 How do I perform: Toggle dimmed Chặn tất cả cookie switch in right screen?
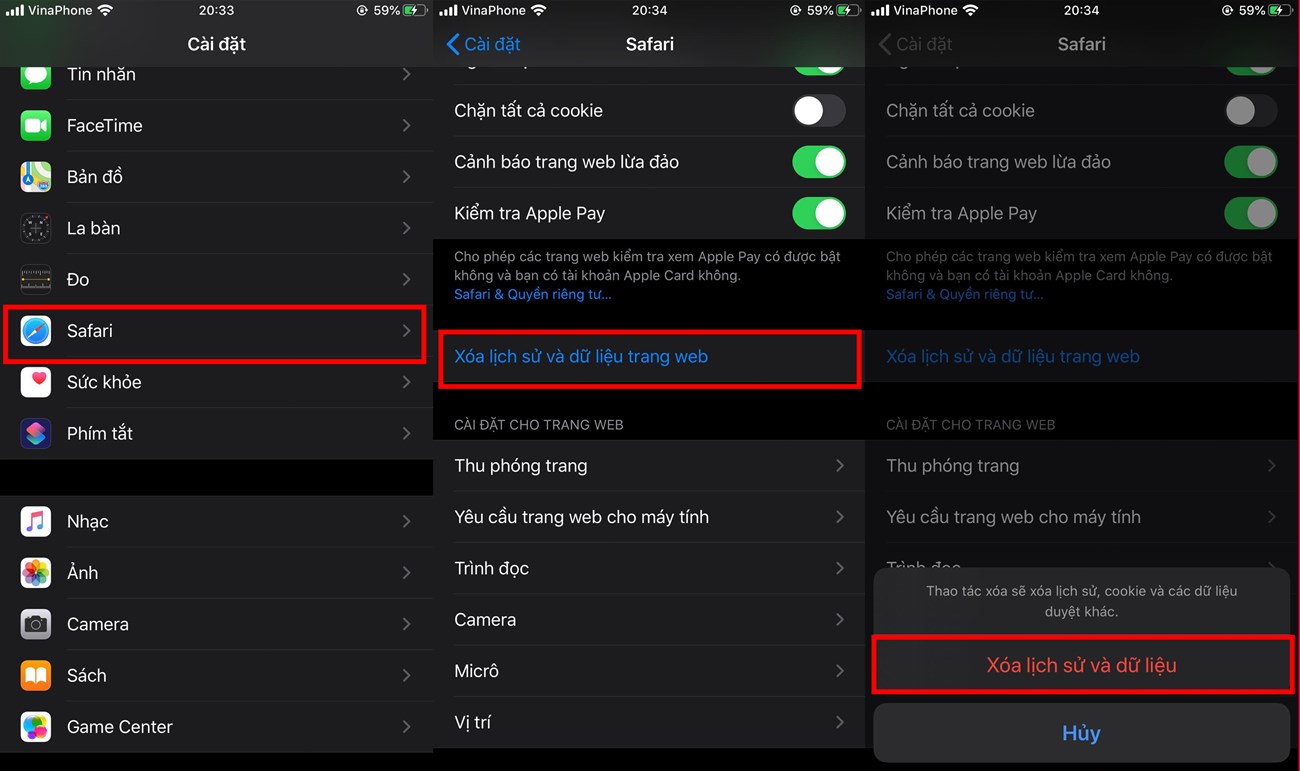tap(1251, 110)
